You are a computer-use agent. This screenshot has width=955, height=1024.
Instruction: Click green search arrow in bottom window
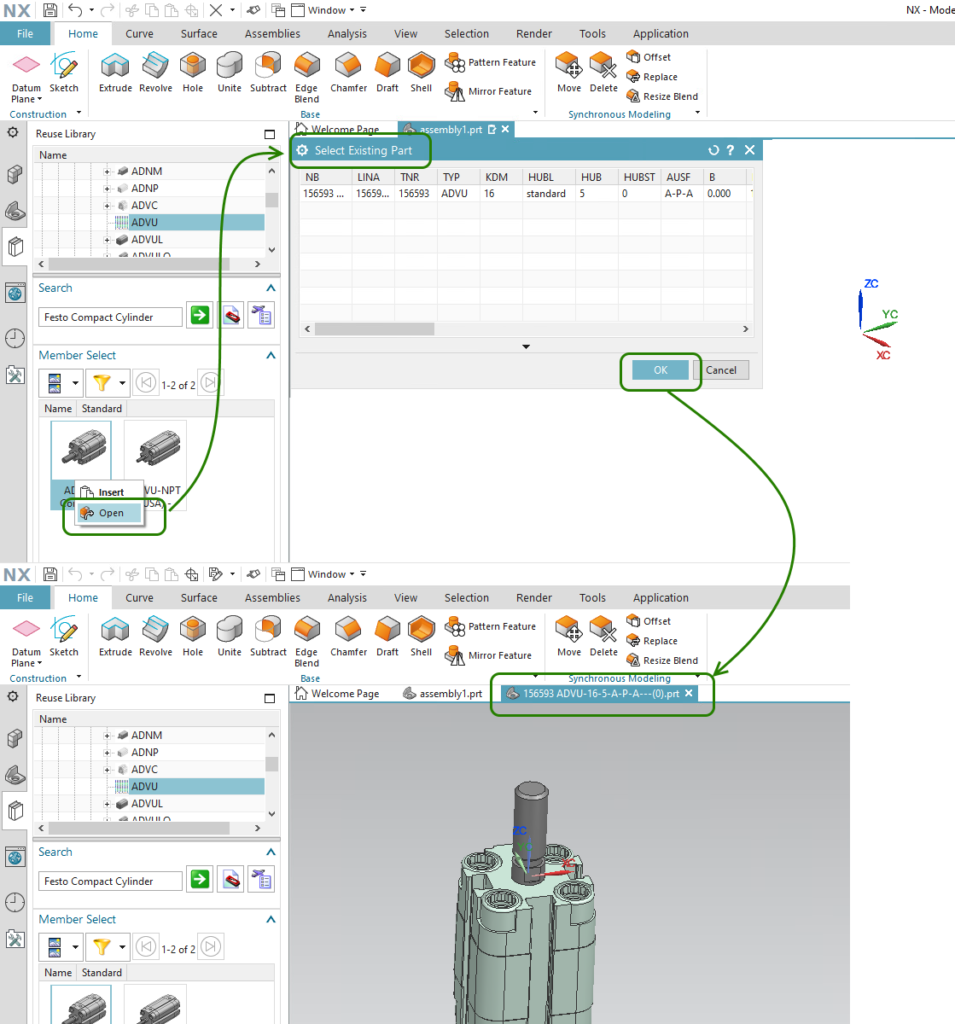click(200, 880)
